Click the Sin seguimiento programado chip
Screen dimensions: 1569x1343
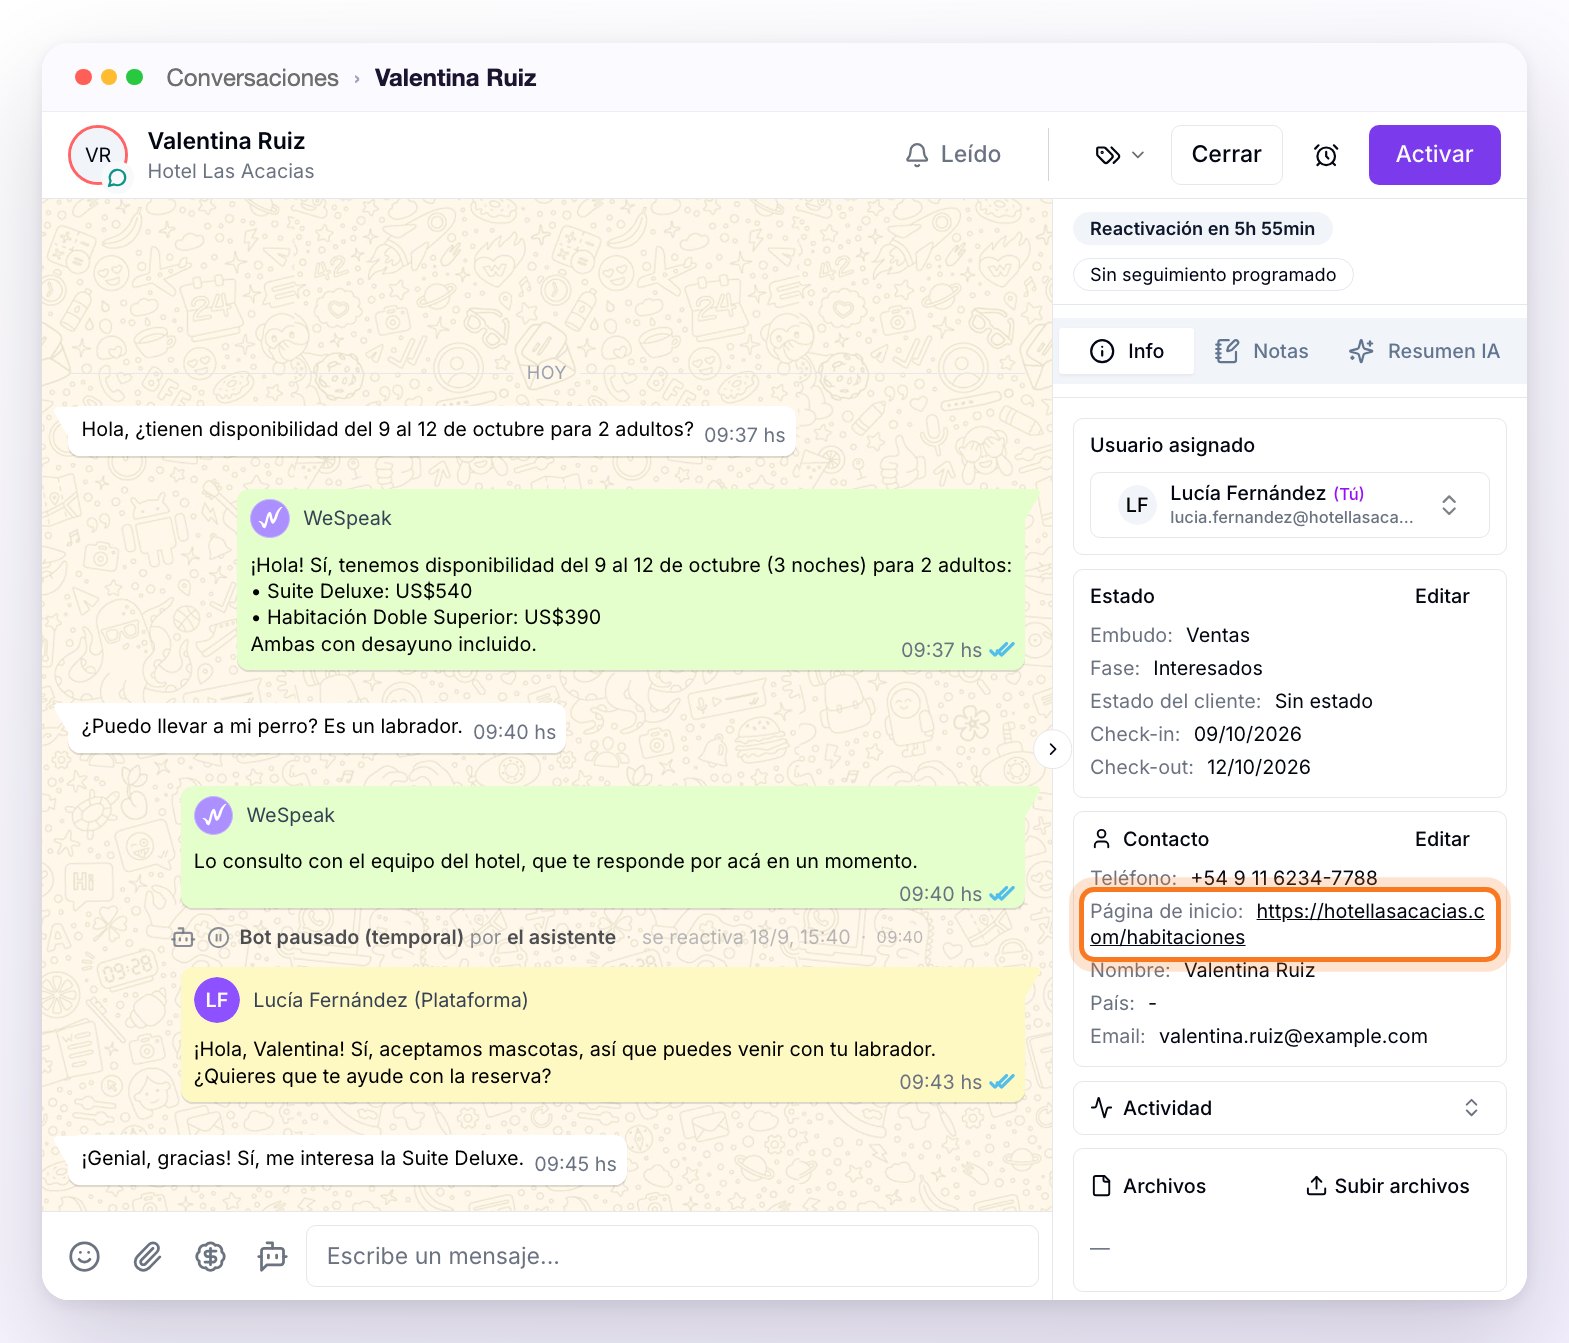(1213, 275)
